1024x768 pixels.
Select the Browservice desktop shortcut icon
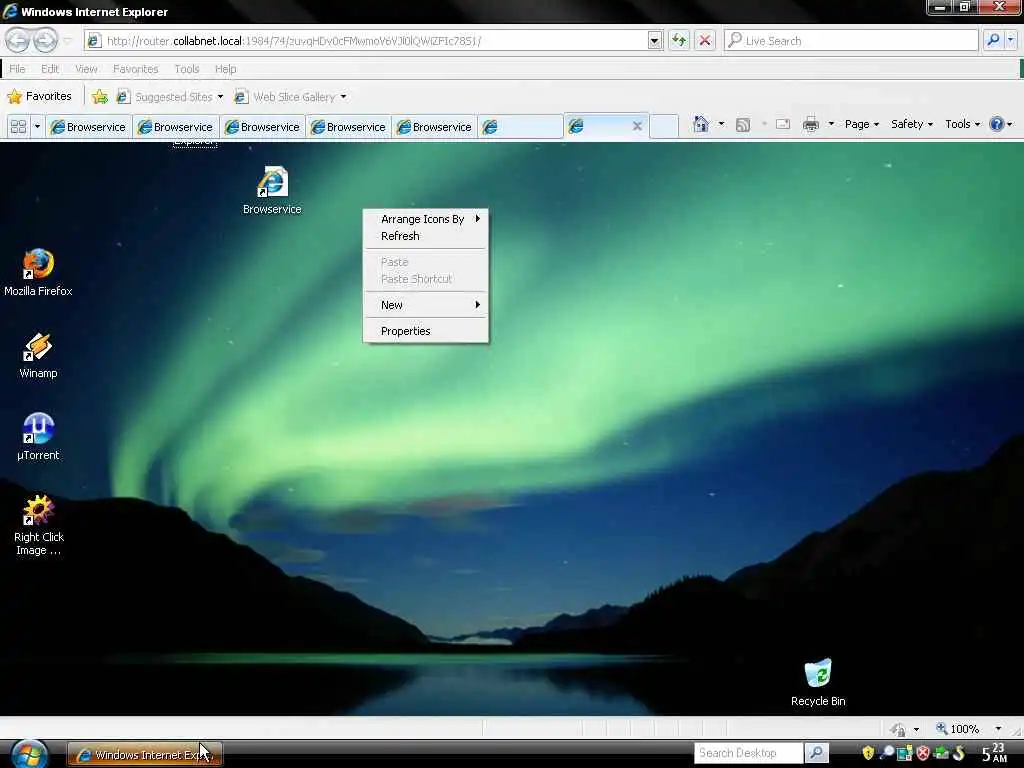point(272,190)
